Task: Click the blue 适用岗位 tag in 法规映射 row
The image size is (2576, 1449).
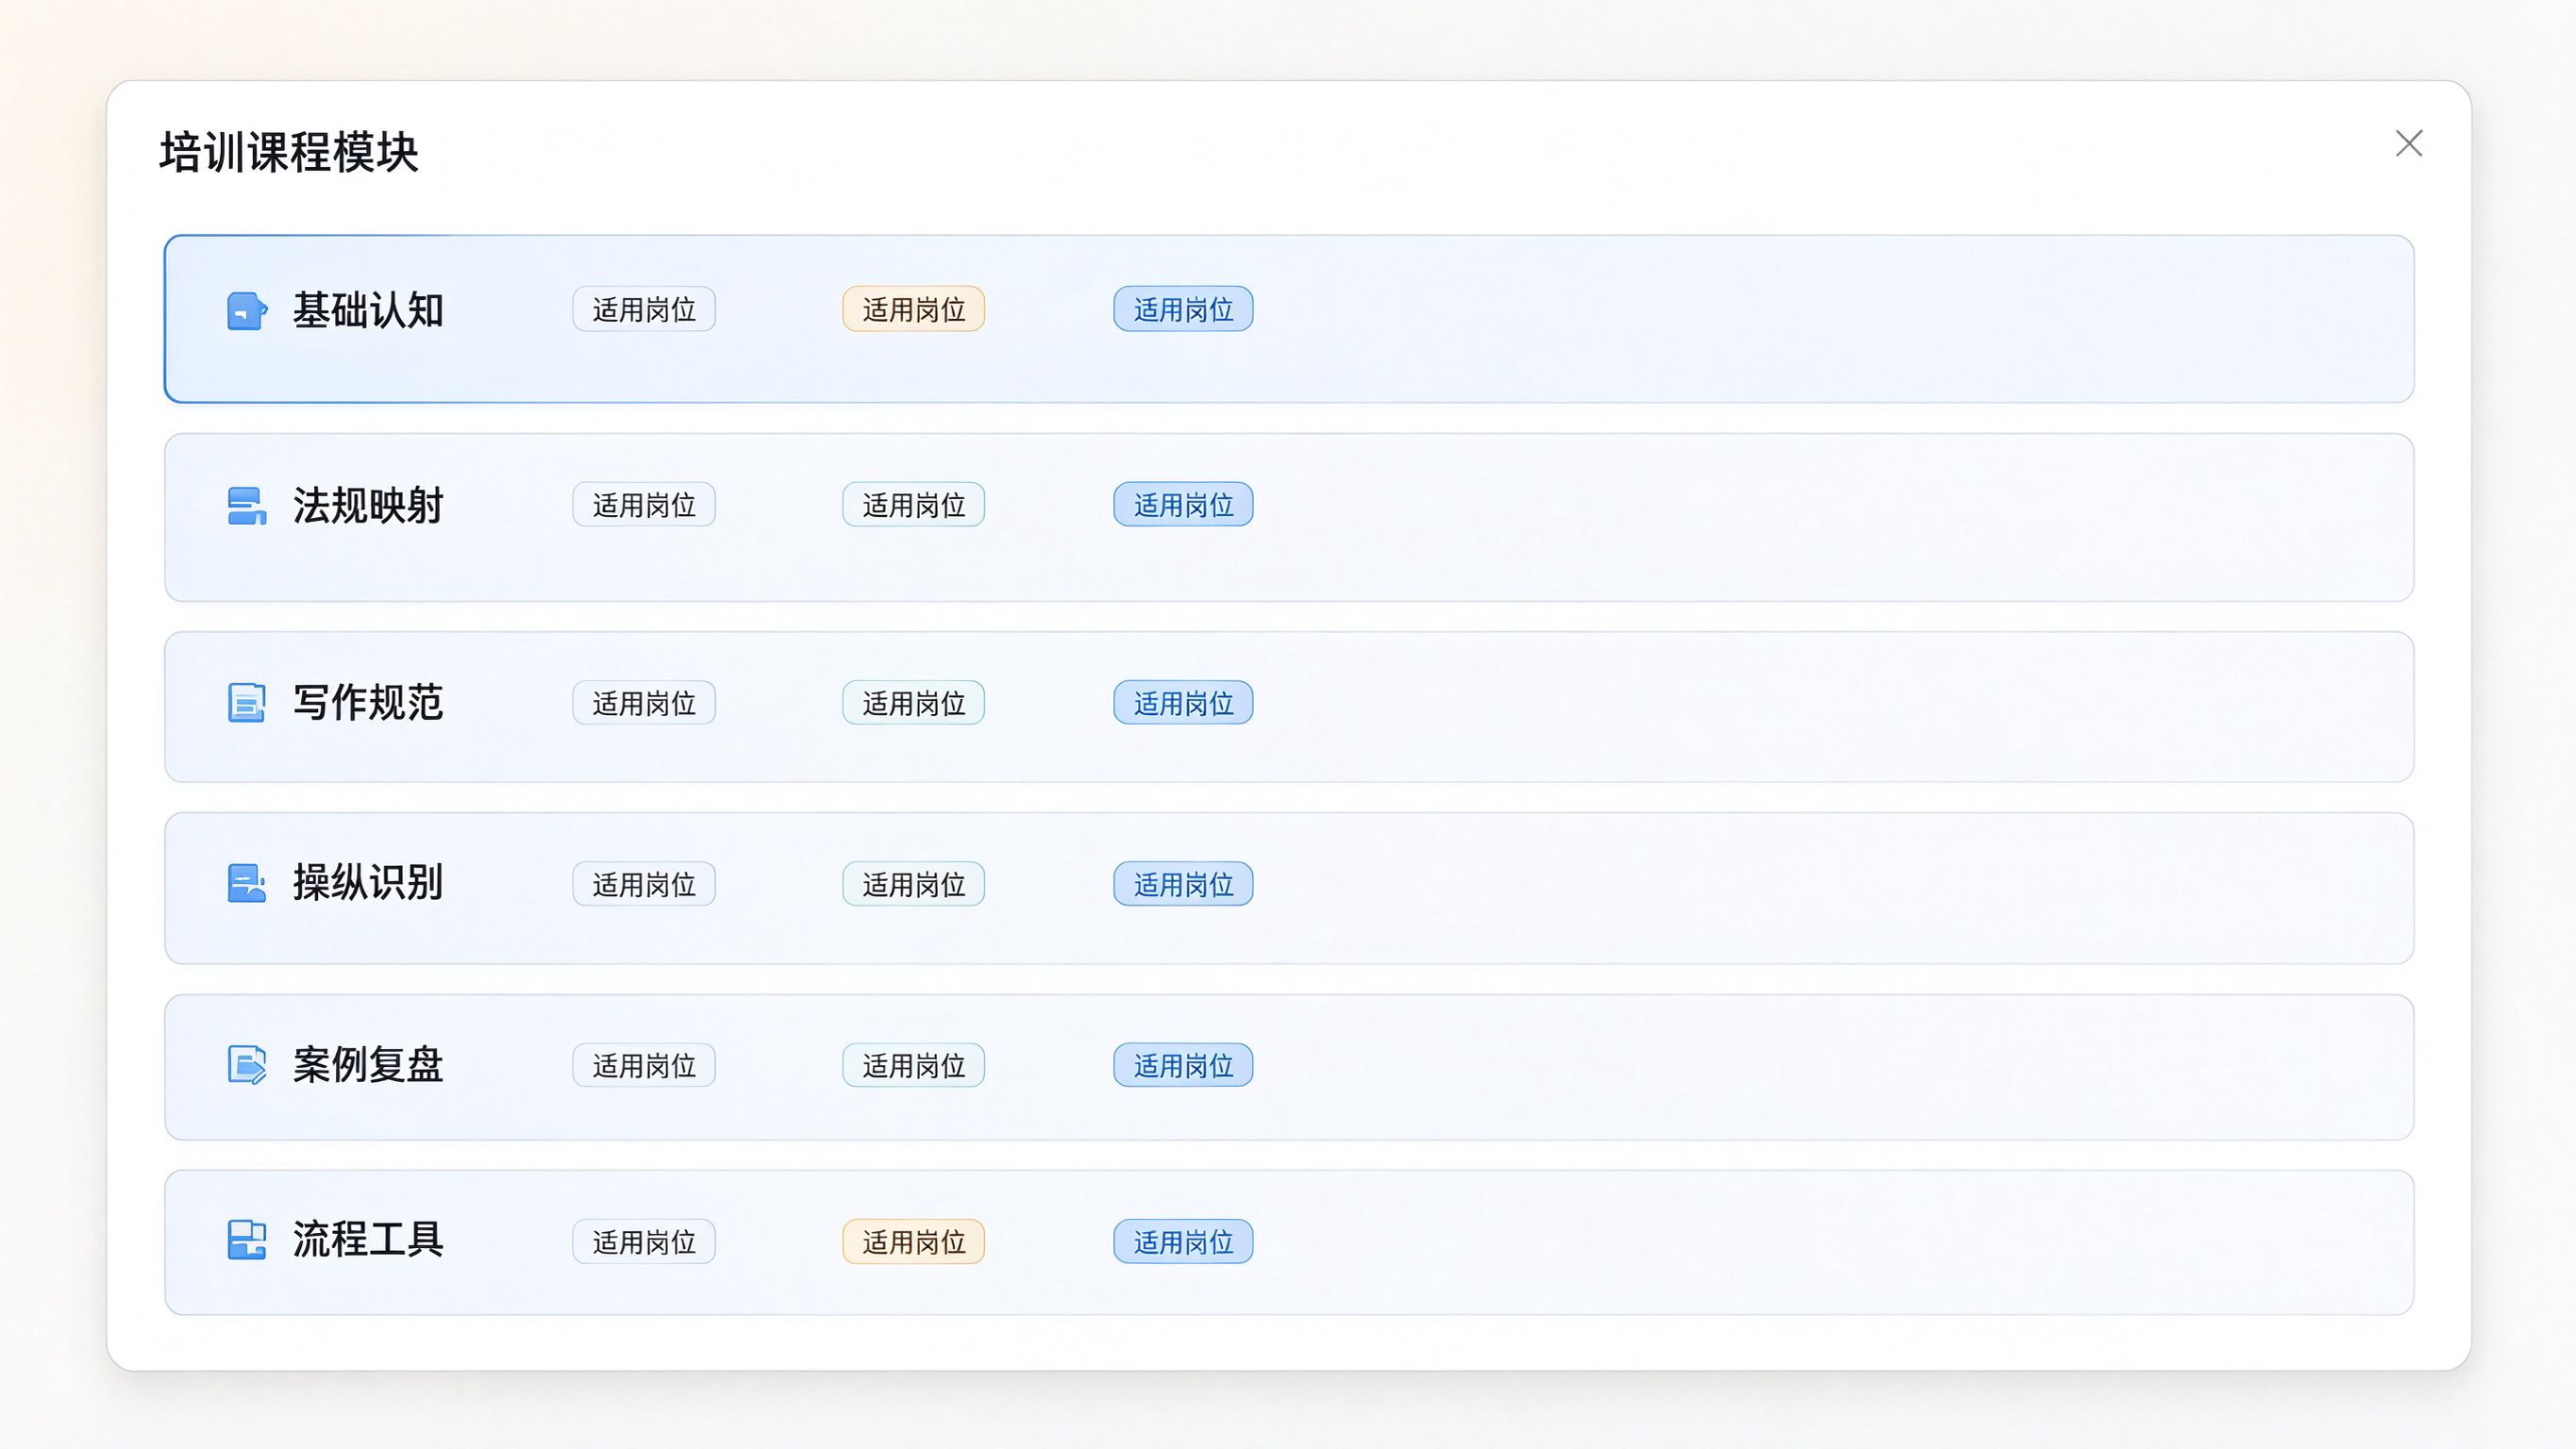Action: coord(1184,505)
